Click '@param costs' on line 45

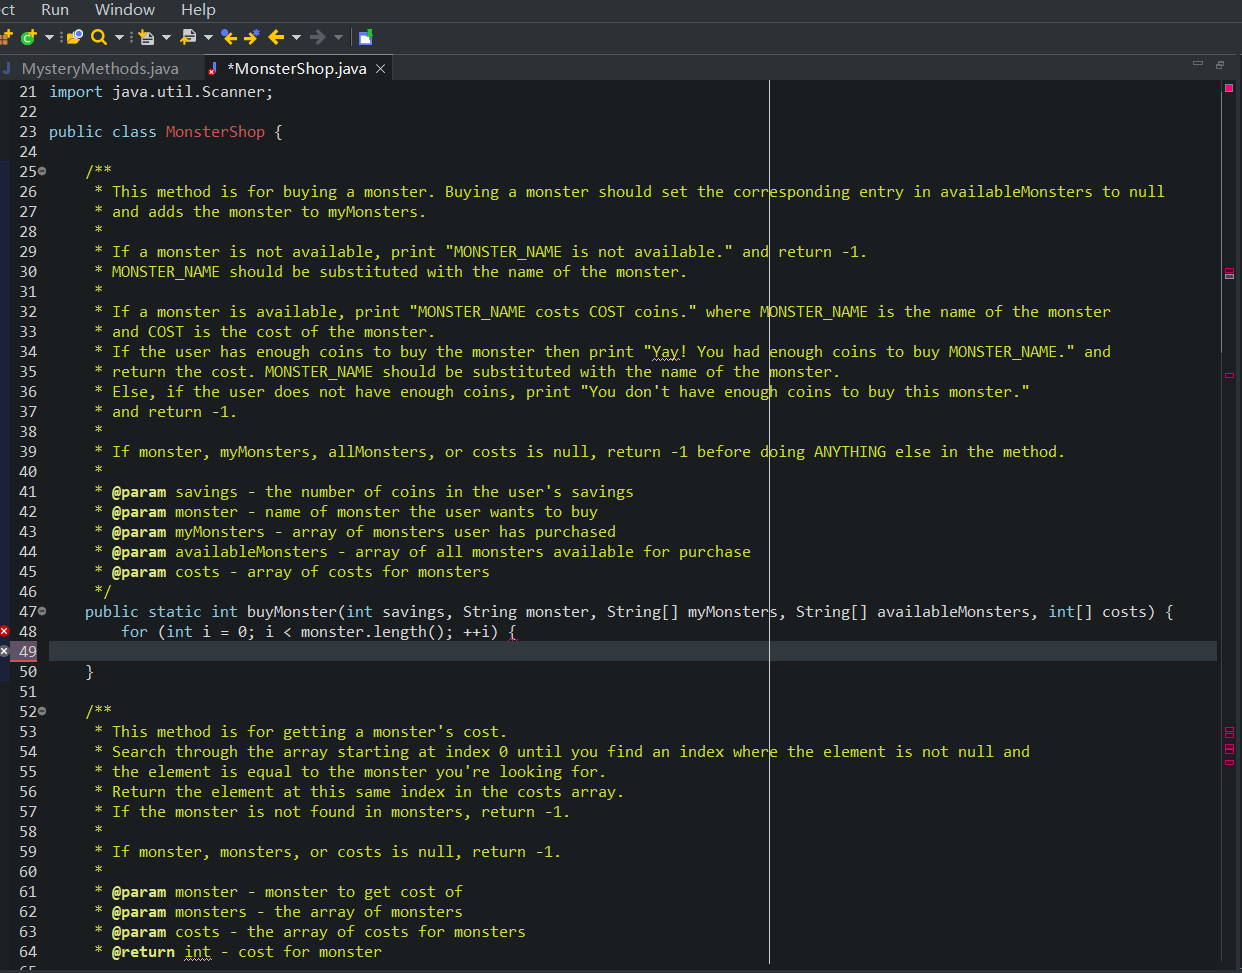[x=165, y=571]
